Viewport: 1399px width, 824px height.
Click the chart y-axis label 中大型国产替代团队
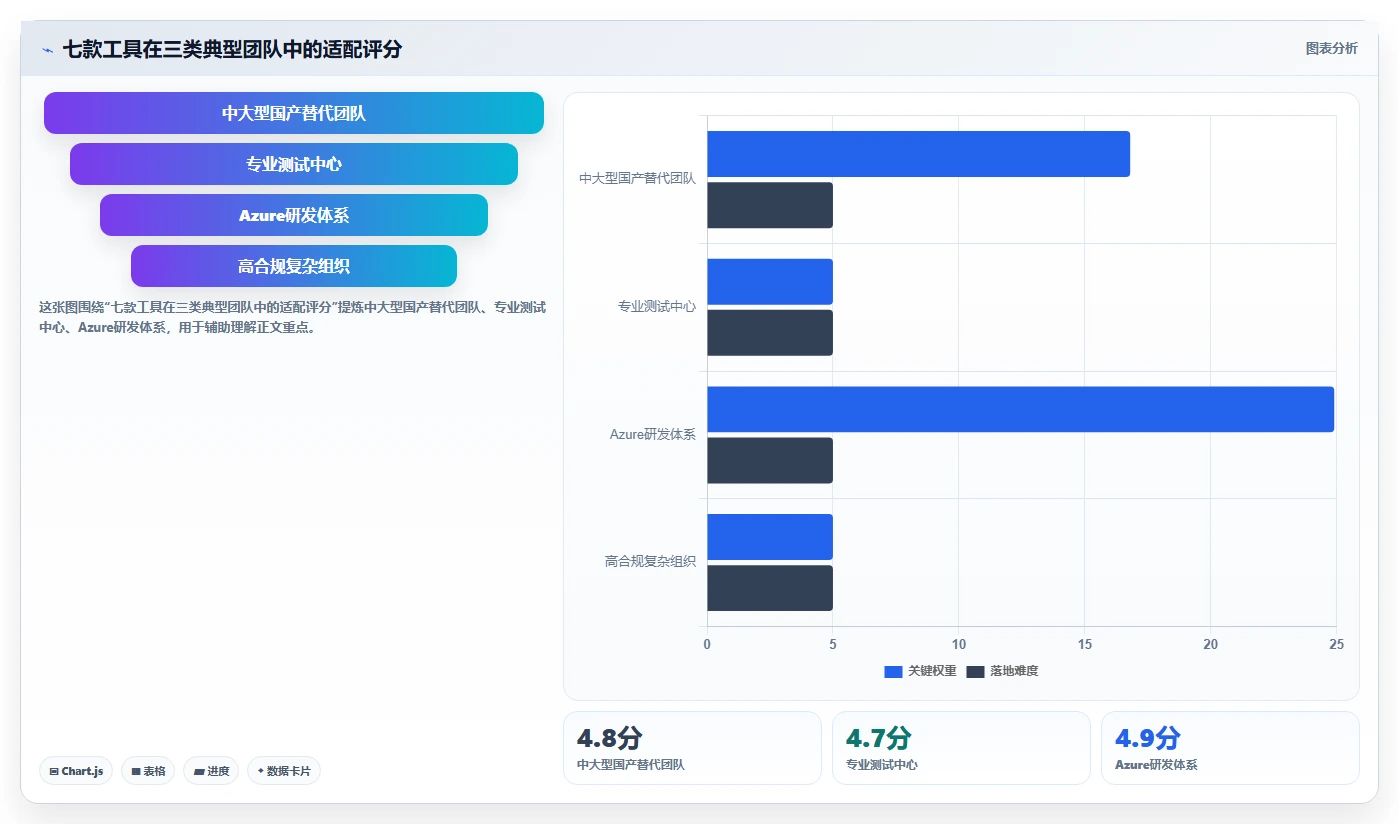coord(637,179)
